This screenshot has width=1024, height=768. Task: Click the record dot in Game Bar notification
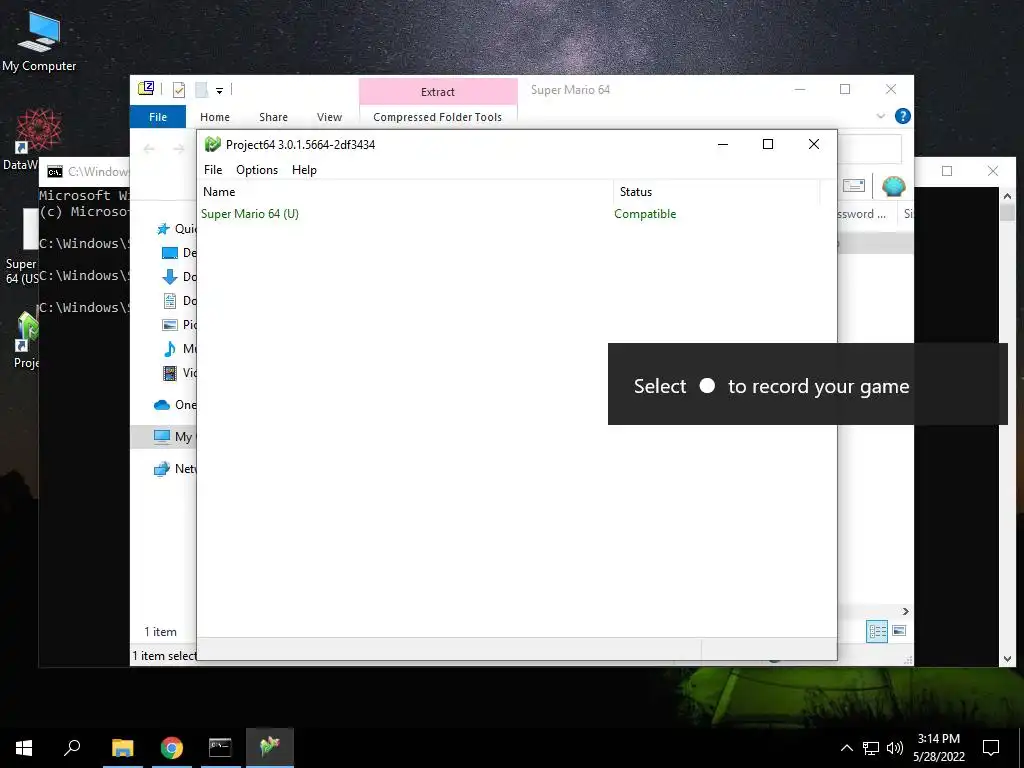(x=707, y=386)
